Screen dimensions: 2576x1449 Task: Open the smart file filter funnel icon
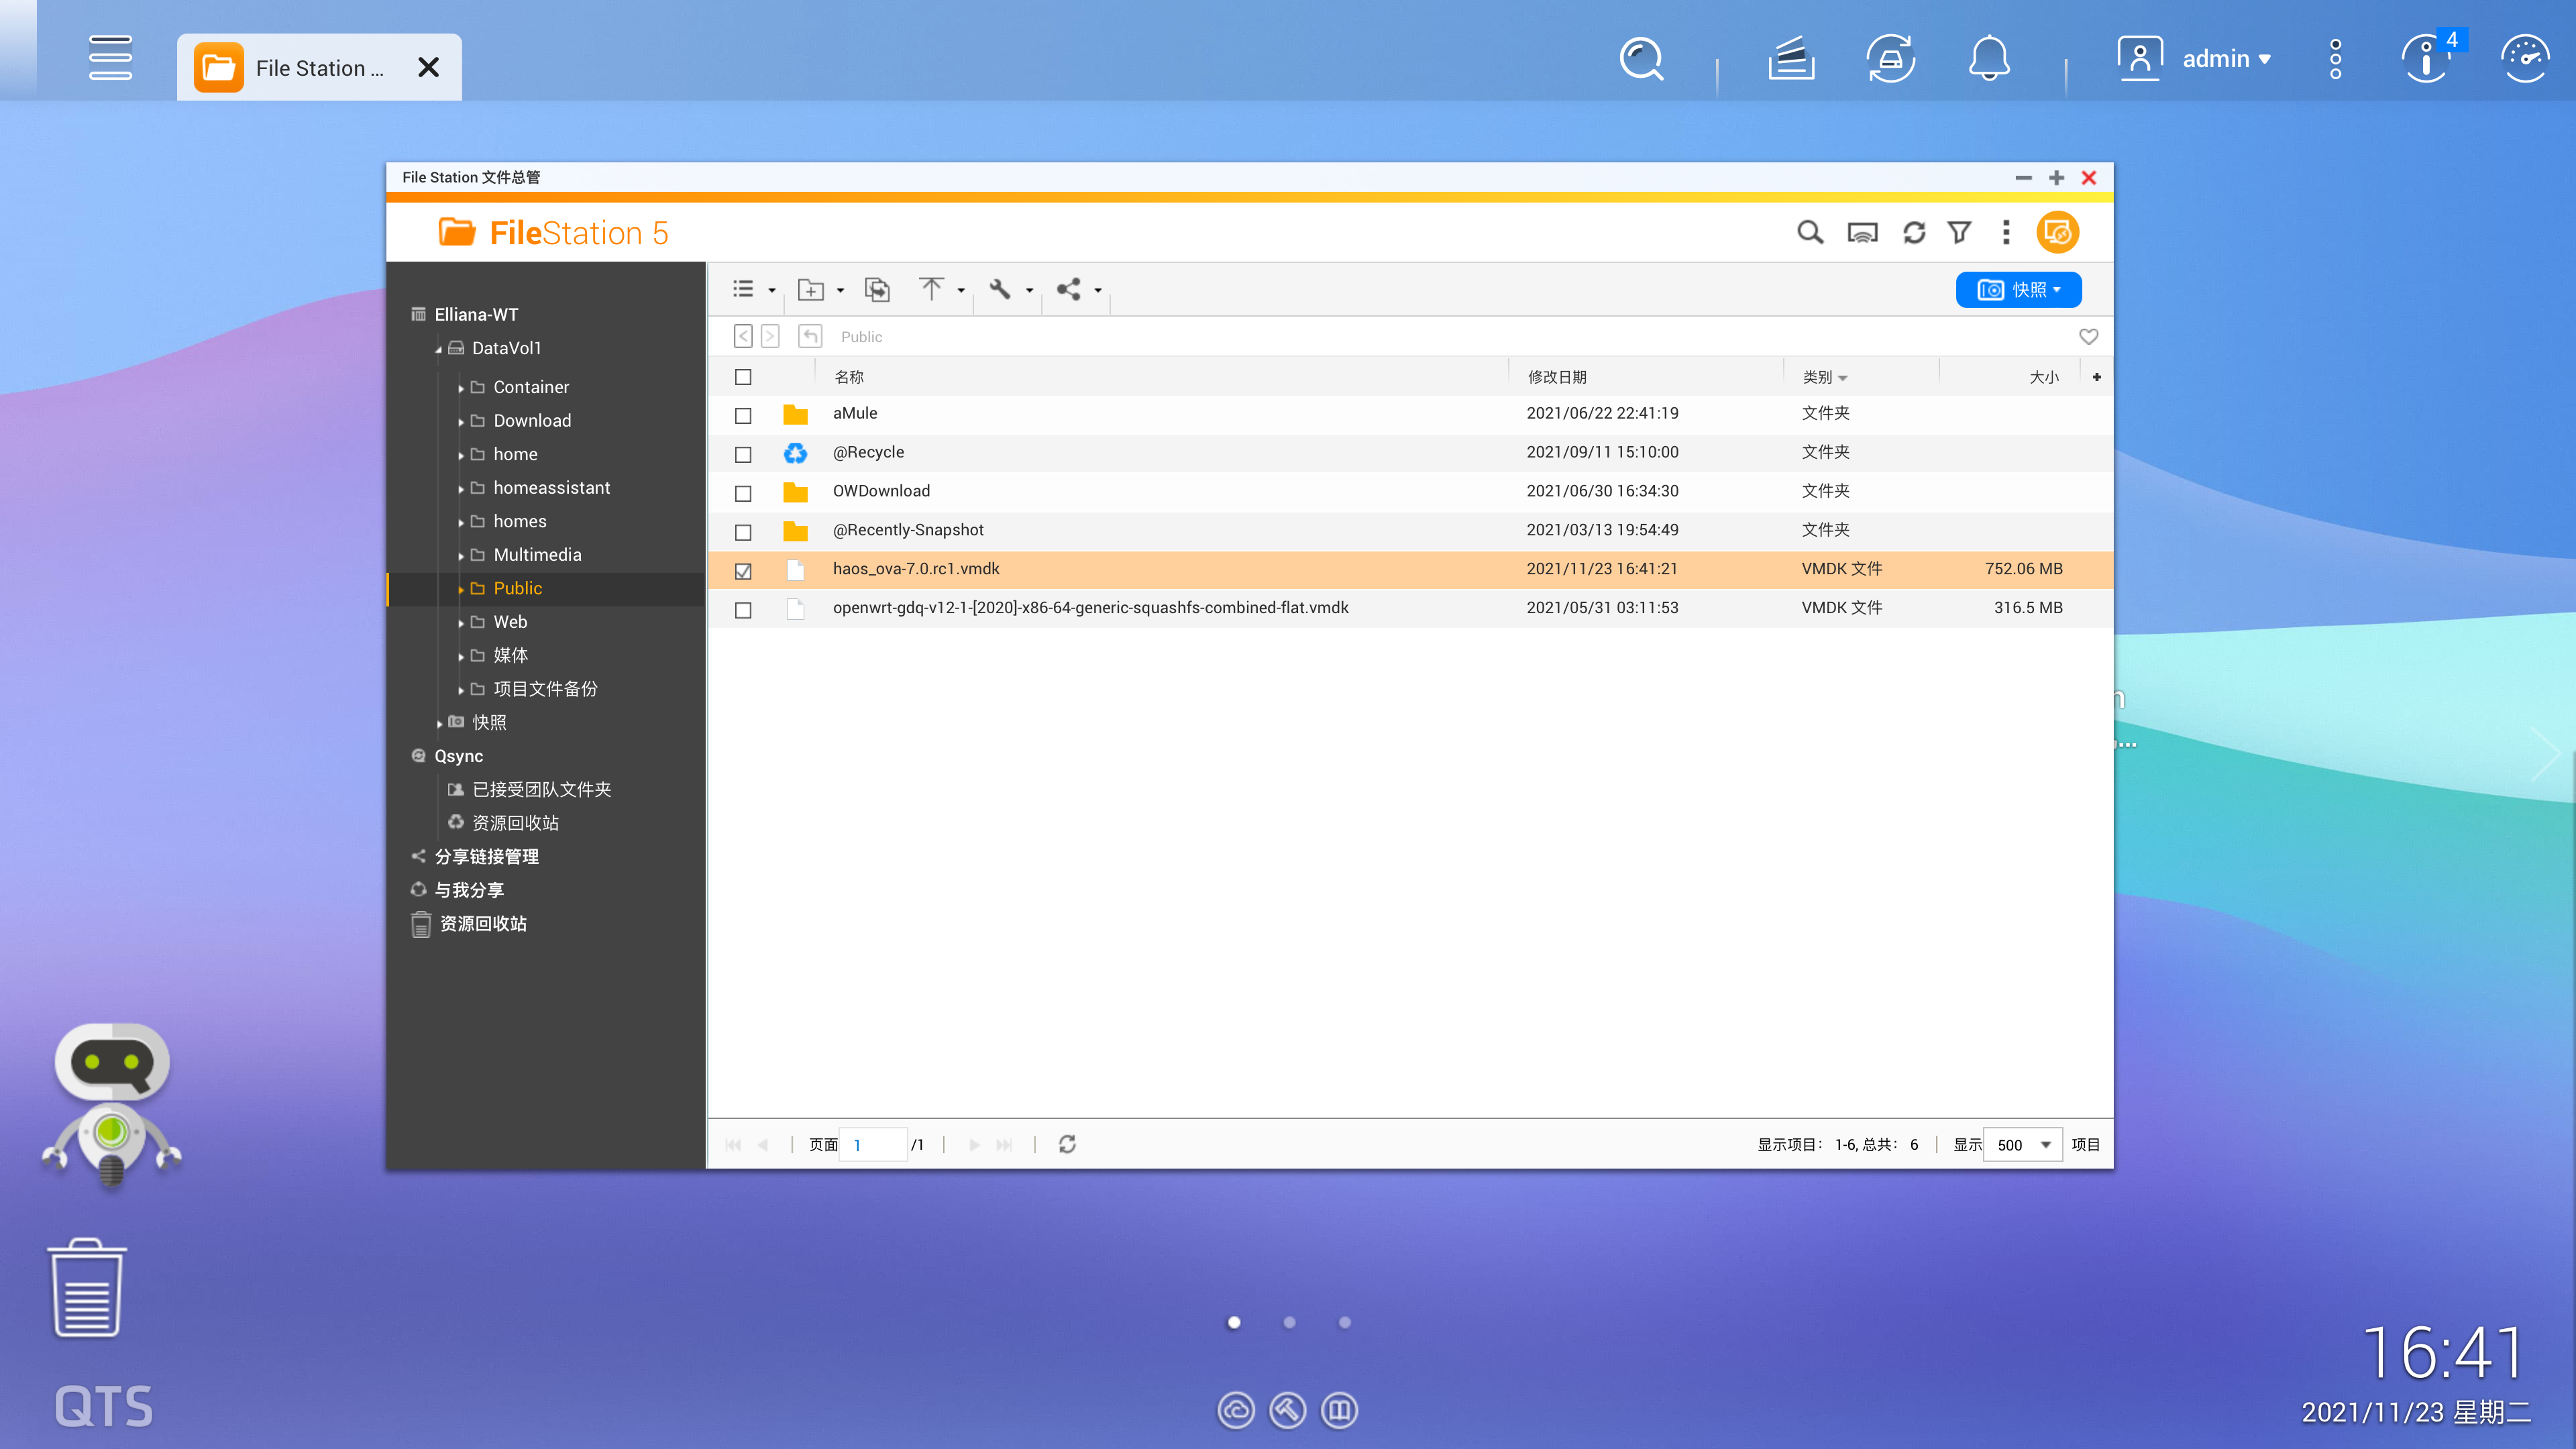[x=1960, y=233]
